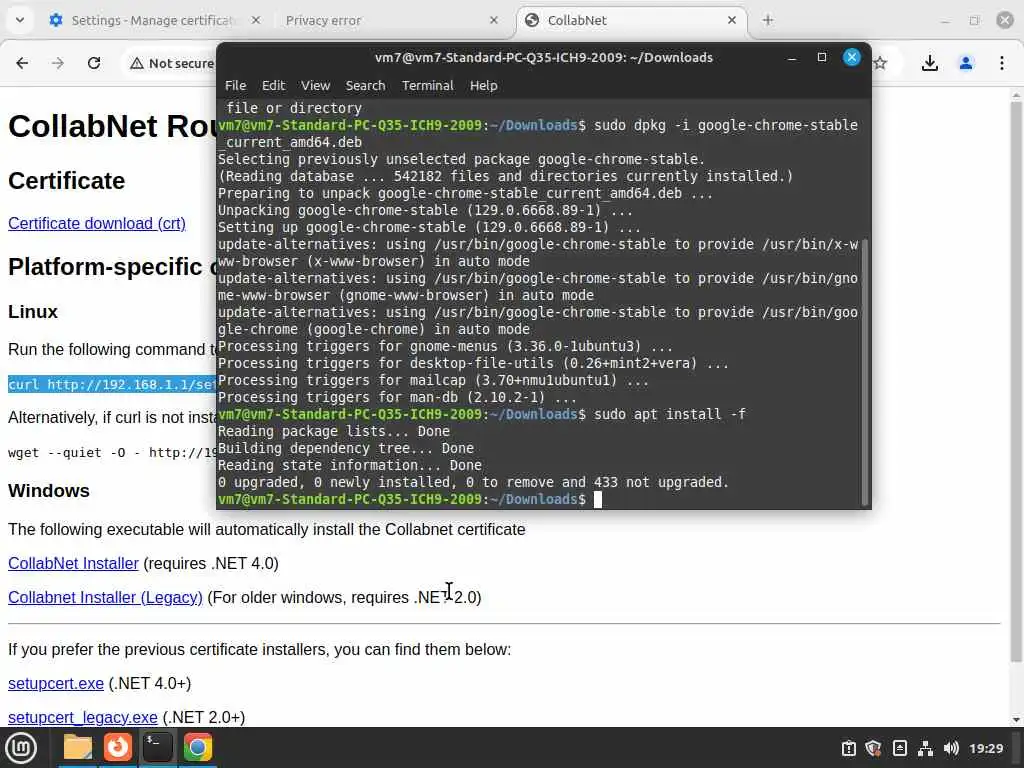The width and height of the screenshot is (1024, 768).
Task: Click the Chrome forward arrow
Action: point(58,63)
